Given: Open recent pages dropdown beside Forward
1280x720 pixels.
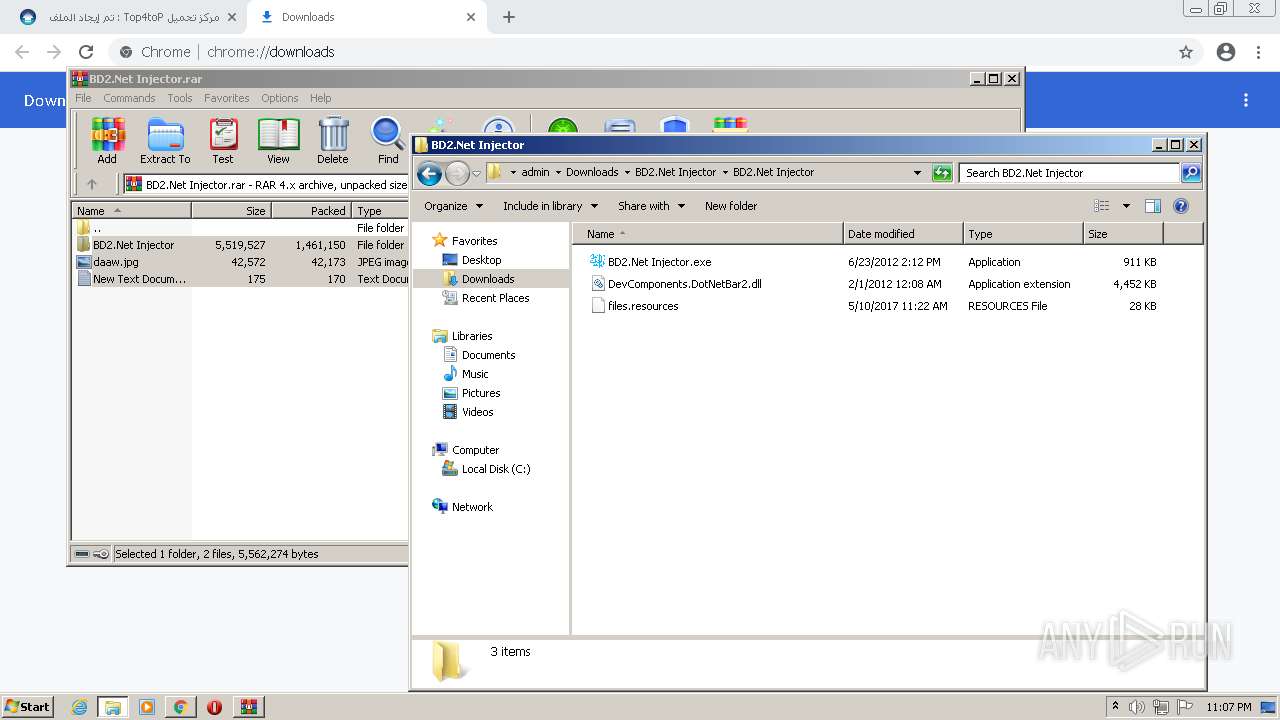Looking at the screenshot, I should point(476,173).
